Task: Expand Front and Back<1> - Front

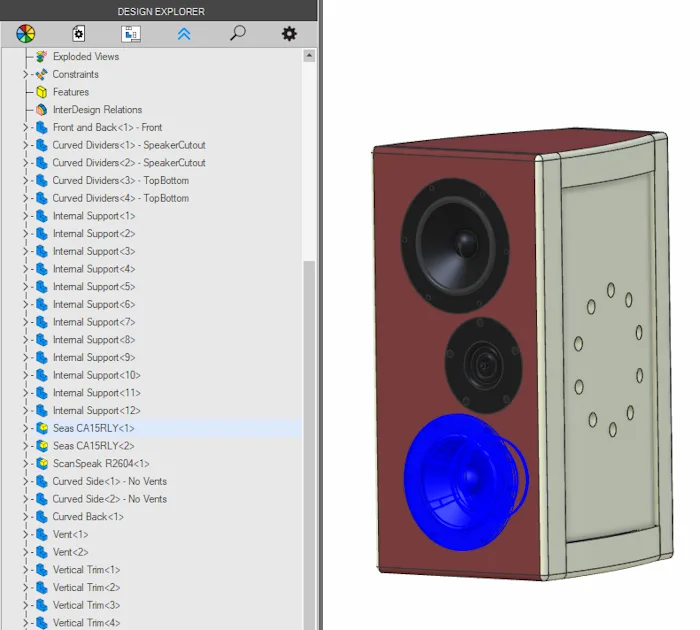Action: click(x=25, y=128)
